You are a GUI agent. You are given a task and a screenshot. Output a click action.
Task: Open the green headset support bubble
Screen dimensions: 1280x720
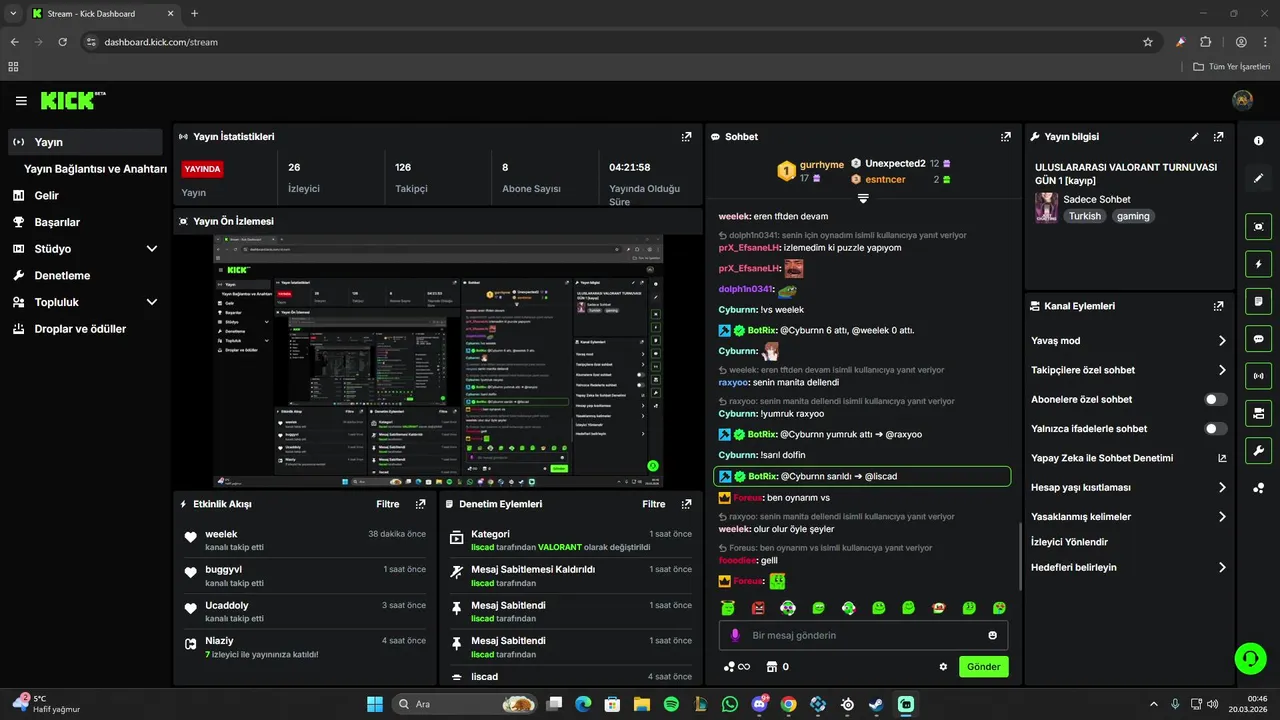[1250, 658]
